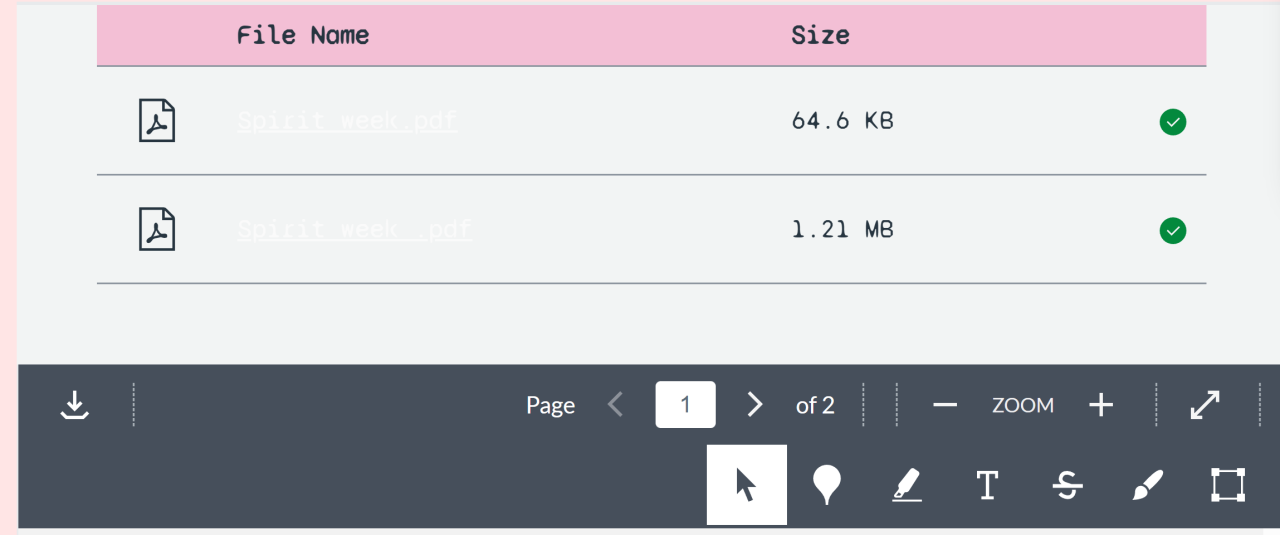1280x535 pixels.
Task: Open the 1.21 MB Spirit week PDF link
Action: click(x=354, y=229)
